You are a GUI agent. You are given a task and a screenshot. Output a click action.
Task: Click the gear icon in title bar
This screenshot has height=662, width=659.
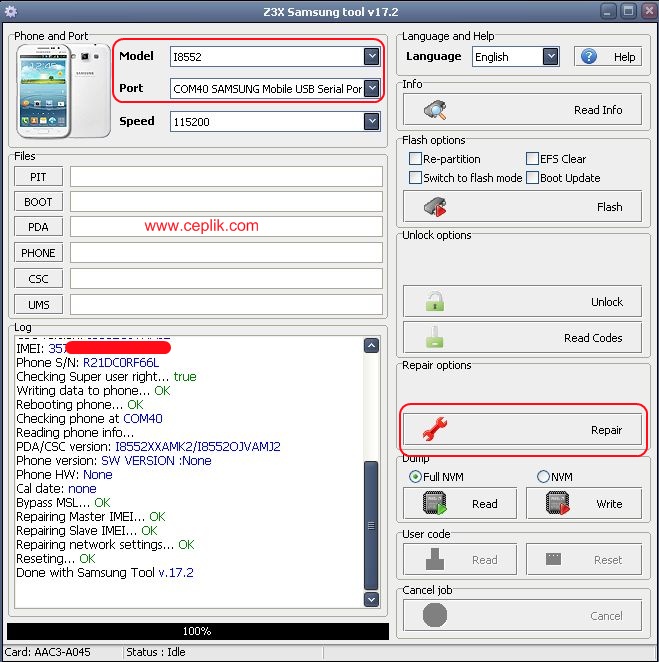click(x=11, y=11)
